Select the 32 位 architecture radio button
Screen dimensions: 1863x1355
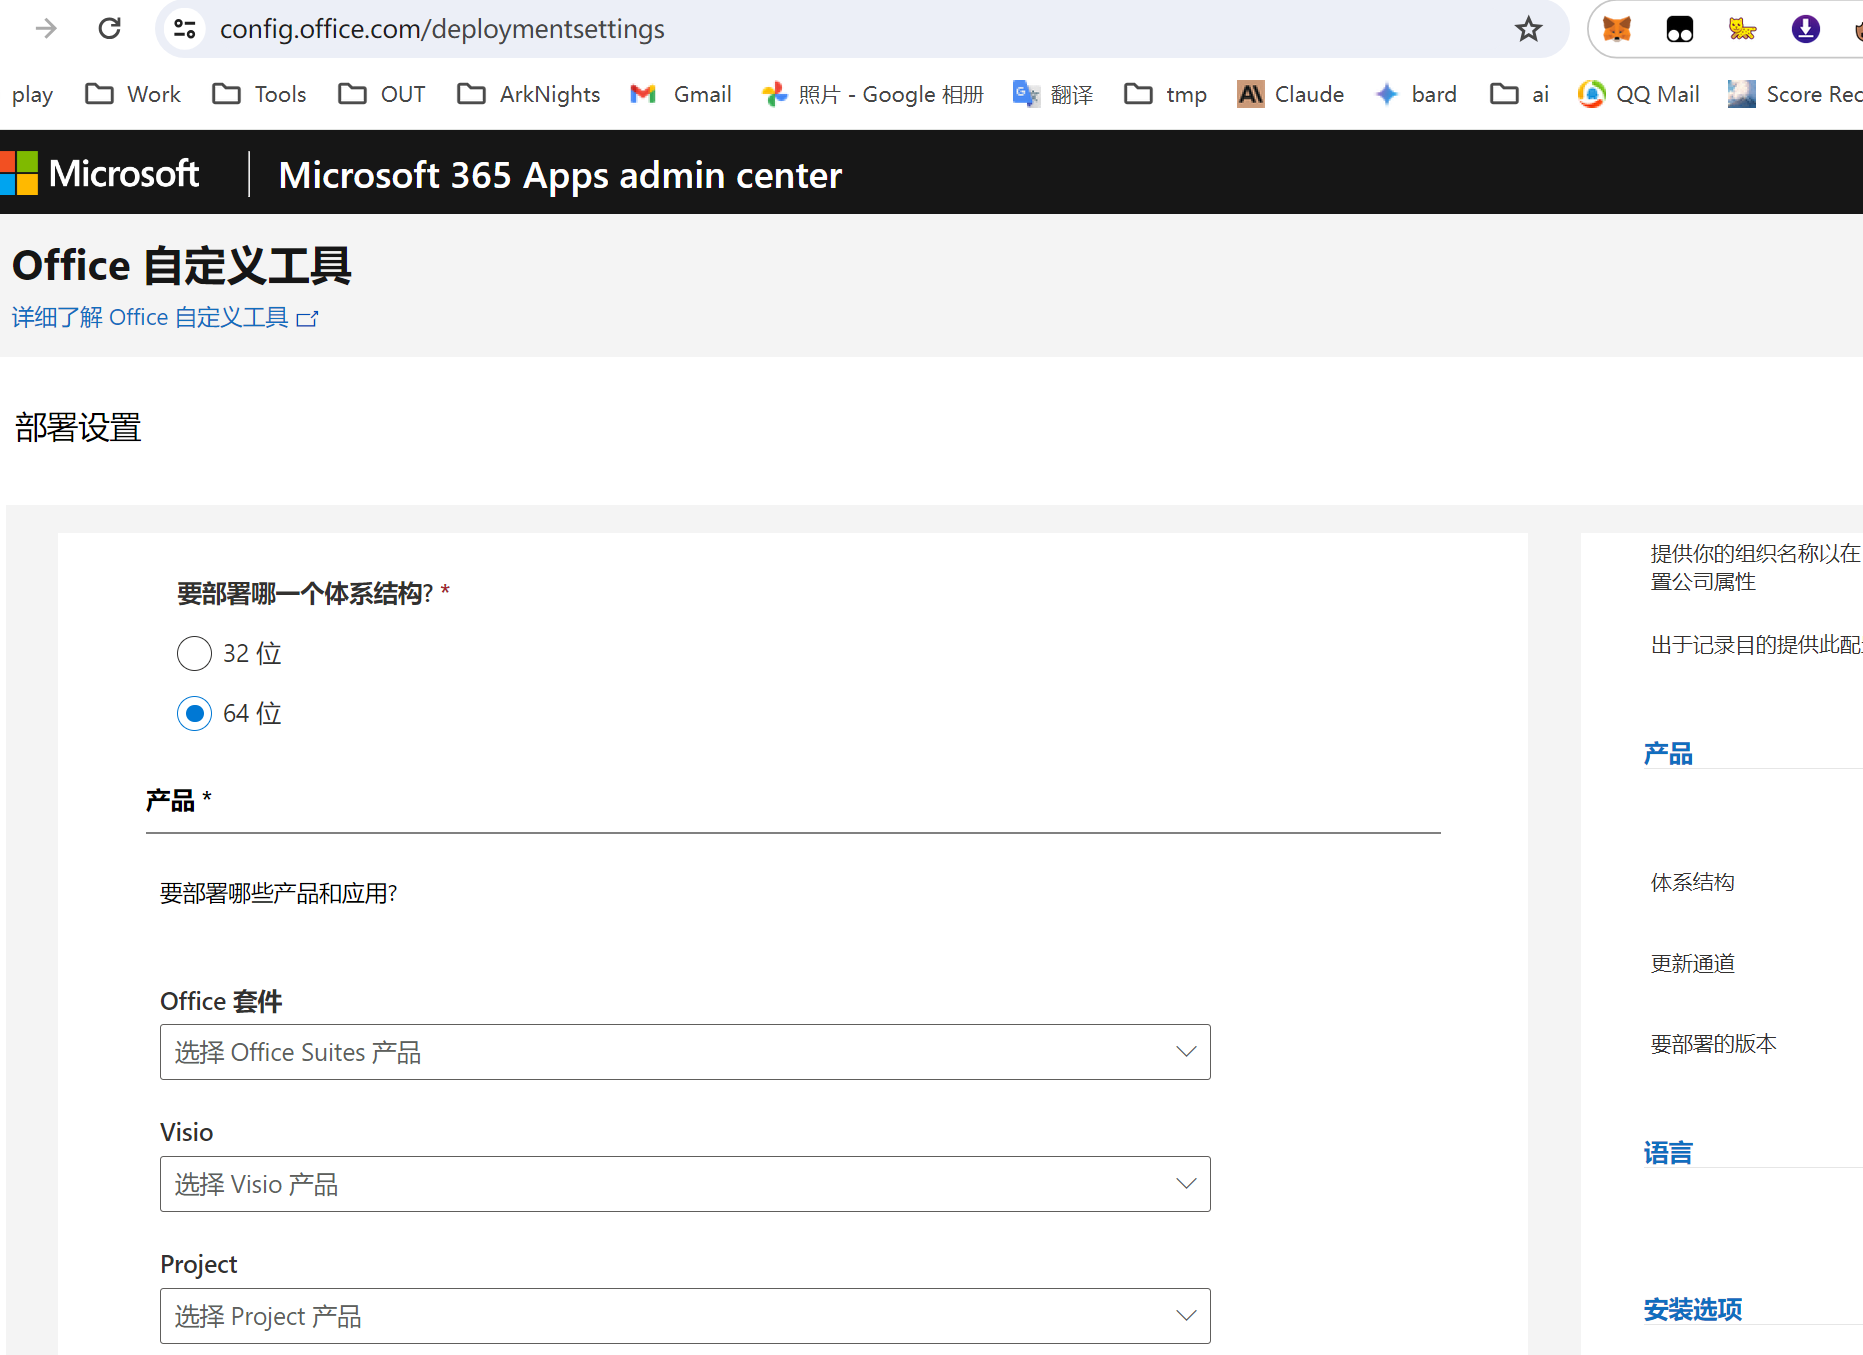[194, 654]
